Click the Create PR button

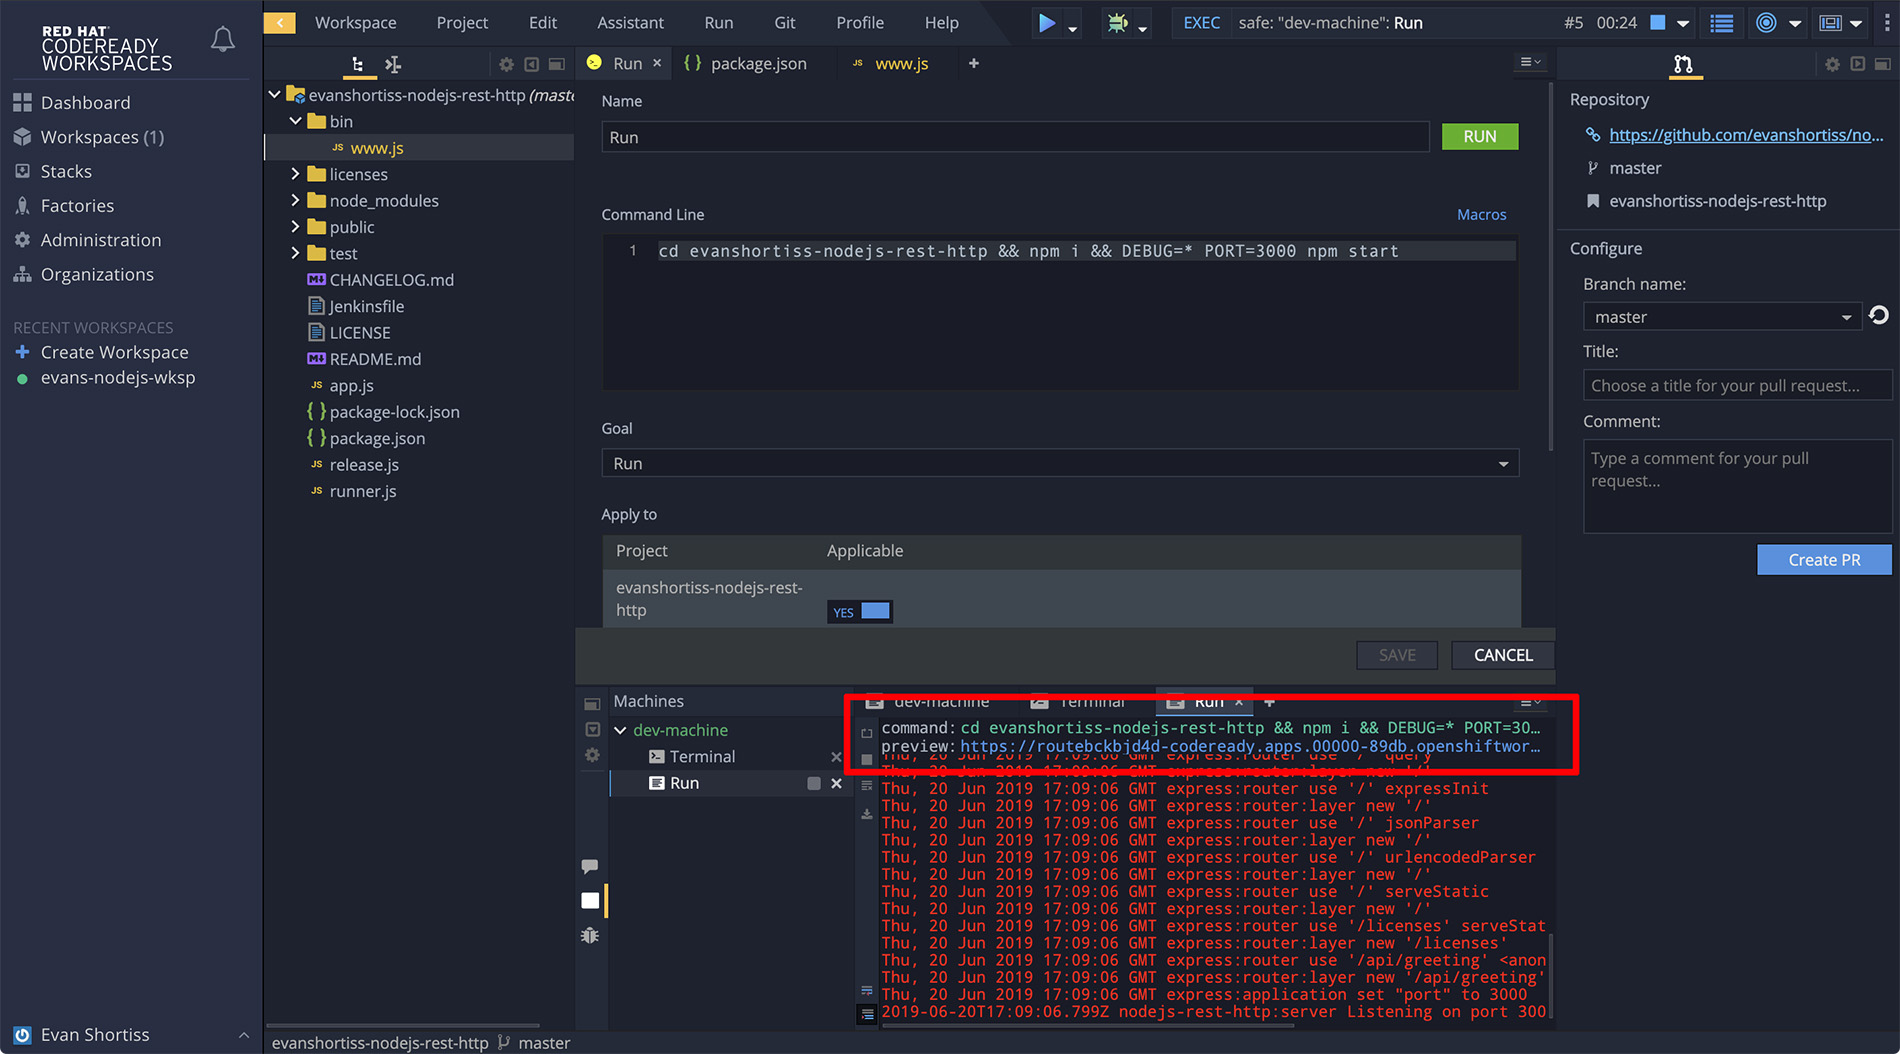(x=1824, y=560)
